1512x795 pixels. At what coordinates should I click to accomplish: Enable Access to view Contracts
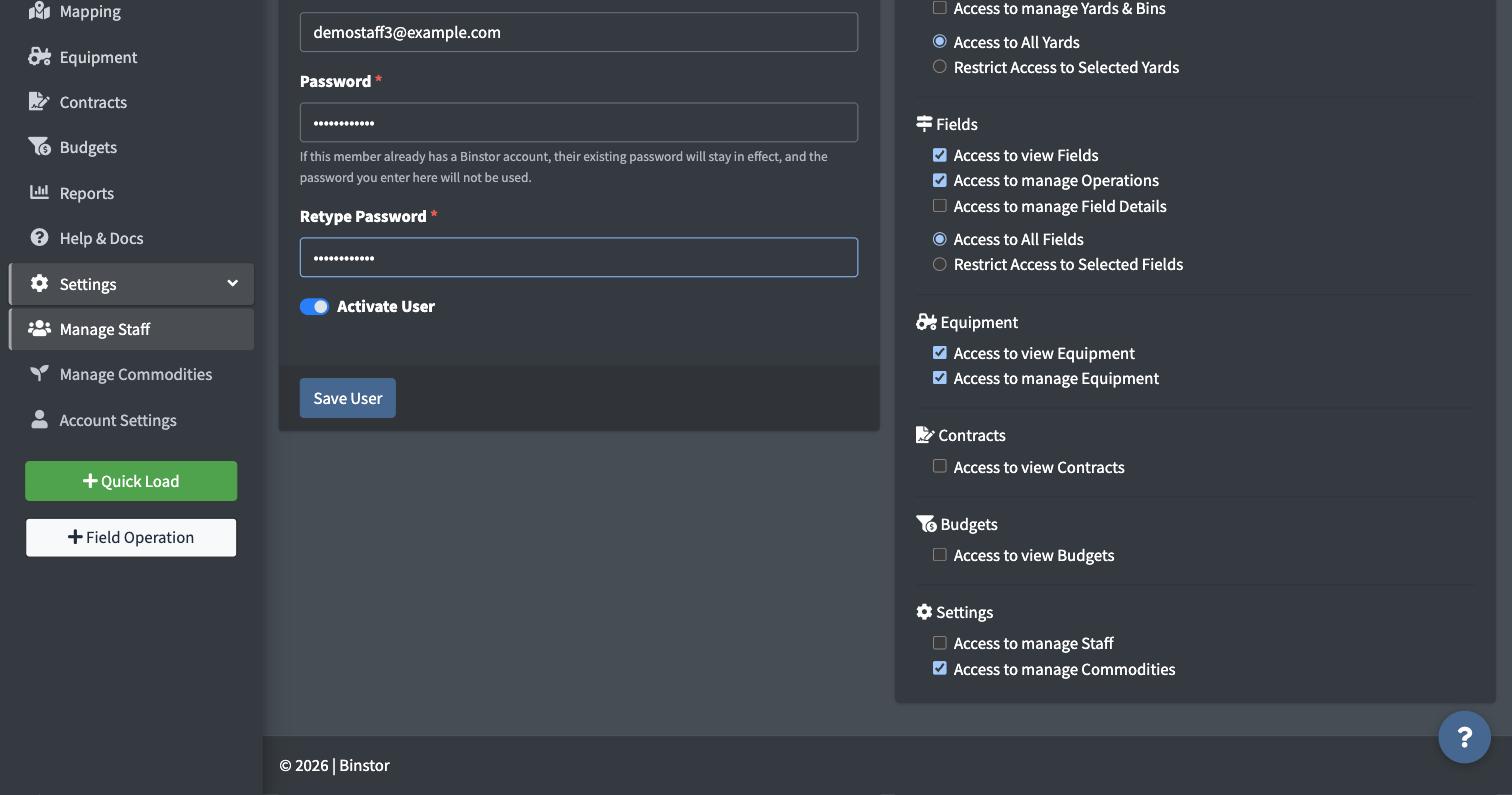[939, 466]
